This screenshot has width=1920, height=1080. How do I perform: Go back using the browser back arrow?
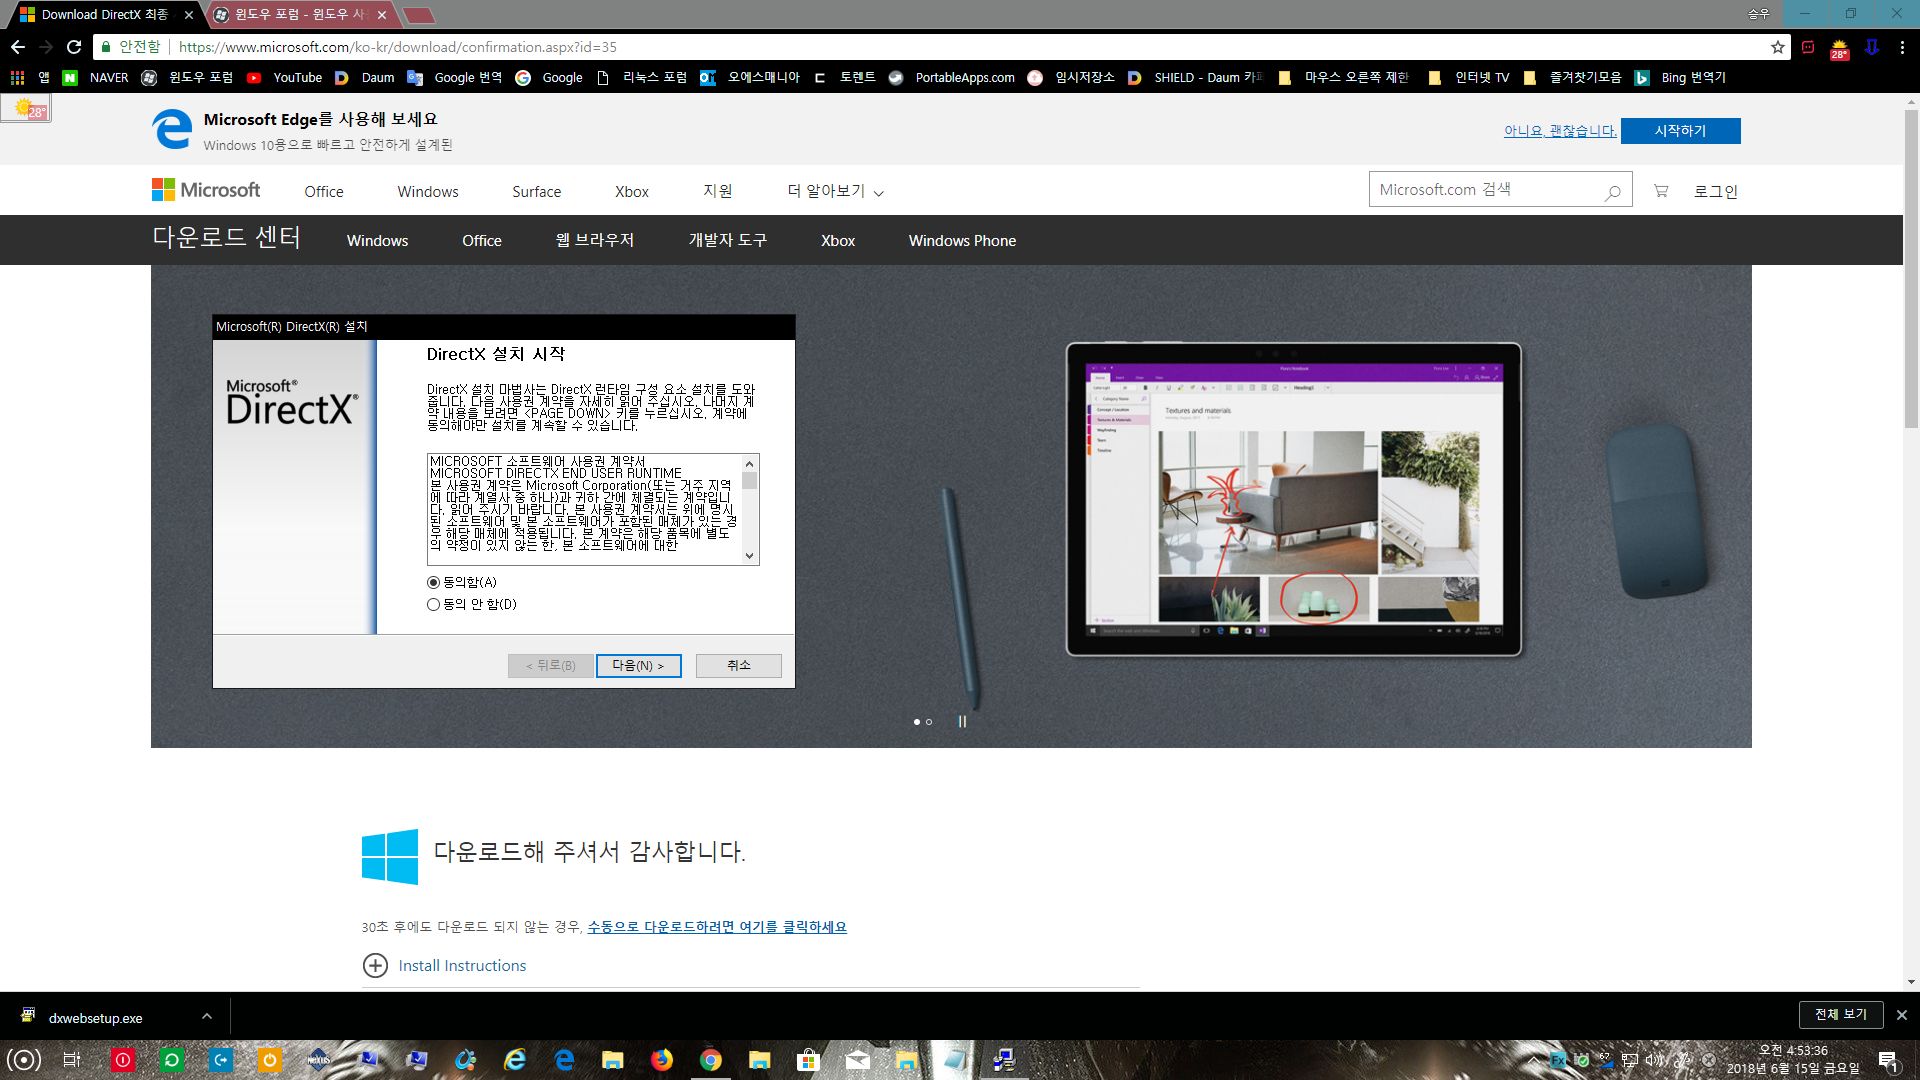[17, 47]
